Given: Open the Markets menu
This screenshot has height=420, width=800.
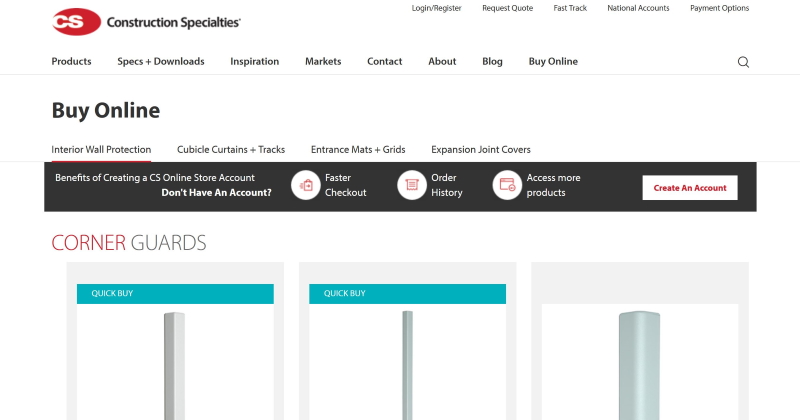Looking at the screenshot, I should point(323,61).
